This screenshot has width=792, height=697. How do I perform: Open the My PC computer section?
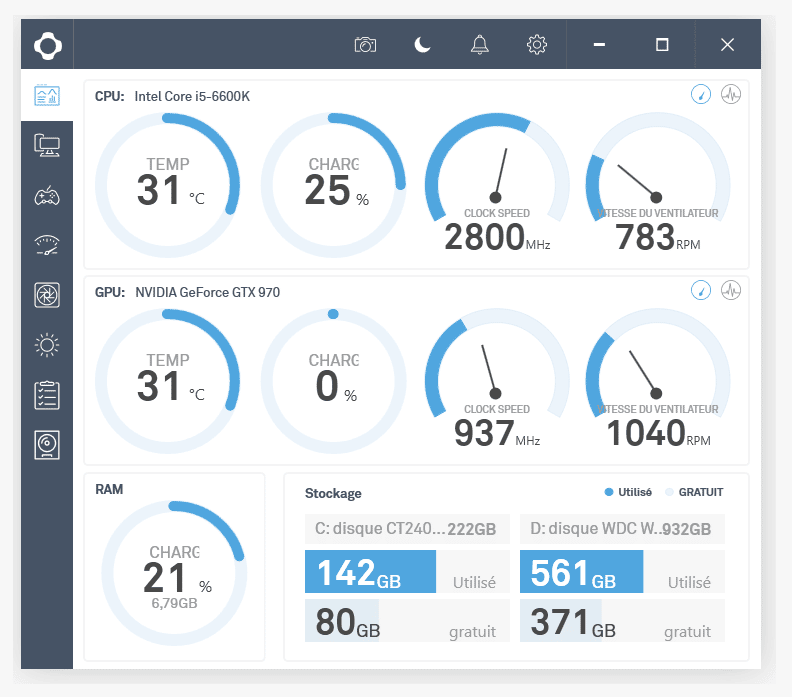click(47, 146)
